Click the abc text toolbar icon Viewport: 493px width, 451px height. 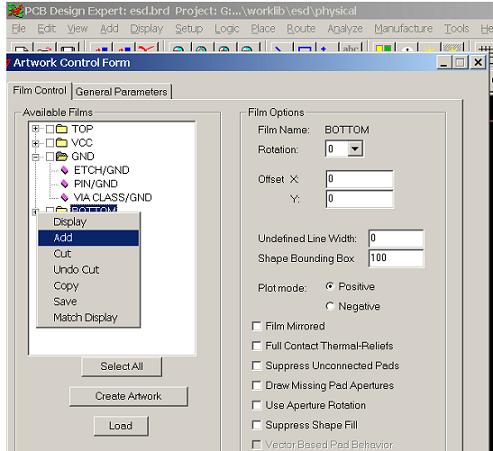click(x=350, y=48)
